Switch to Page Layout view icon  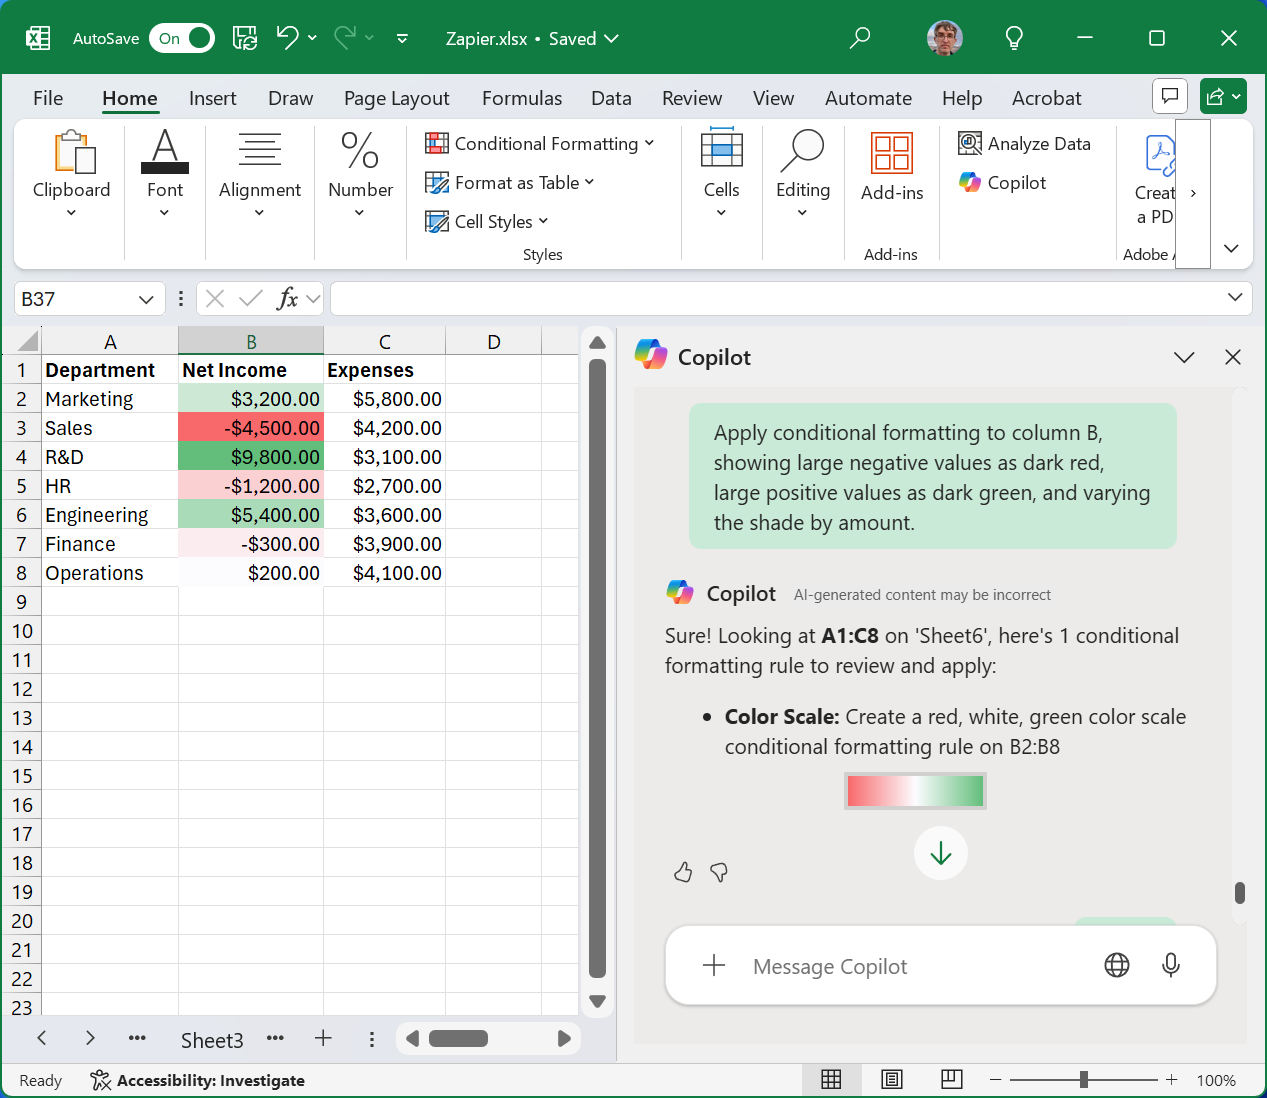pos(892,1079)
